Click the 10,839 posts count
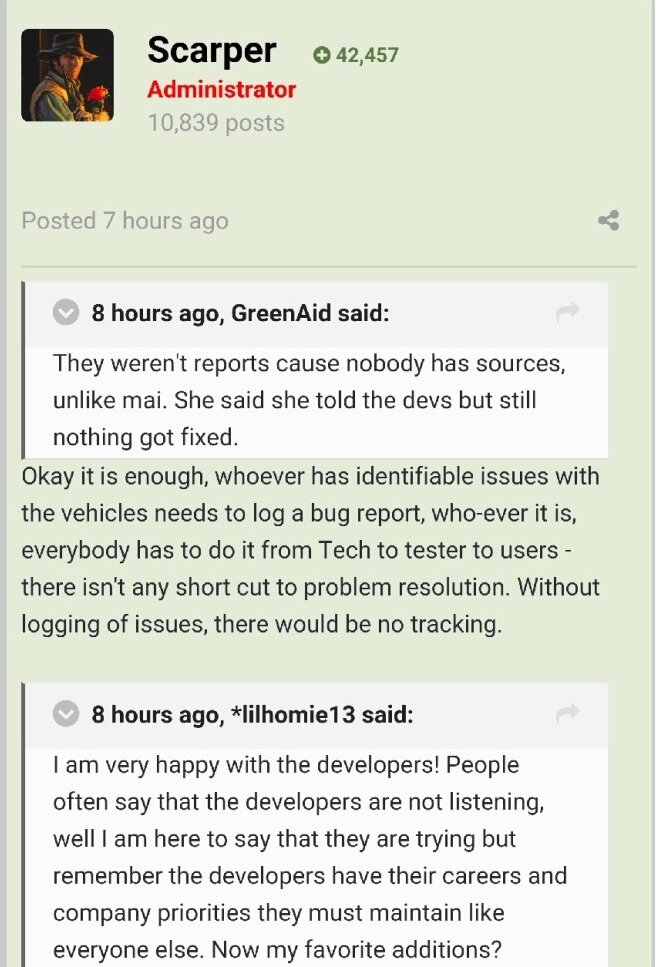The image size is (658, 967). pyautogui.click(x=216, y=123)
